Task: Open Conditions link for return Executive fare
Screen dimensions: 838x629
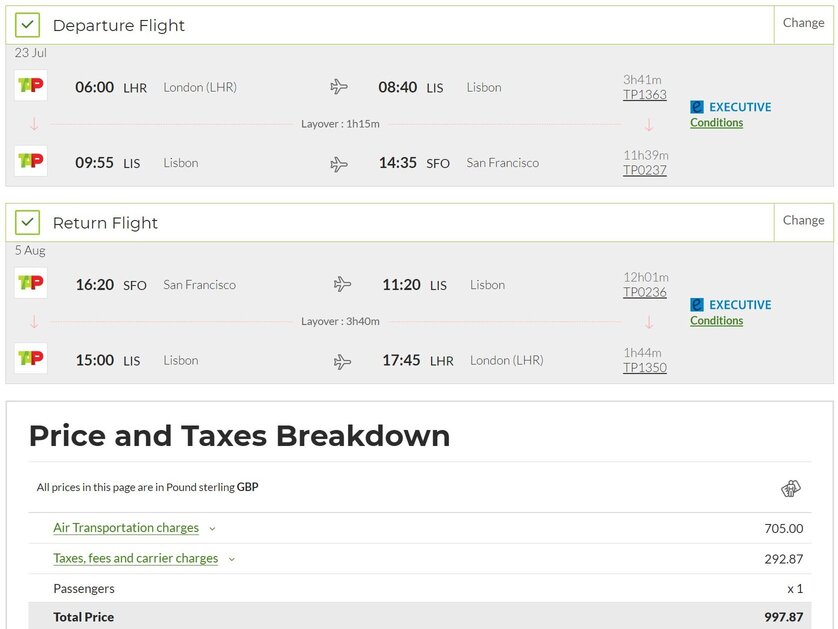Action: coord(716,320)
